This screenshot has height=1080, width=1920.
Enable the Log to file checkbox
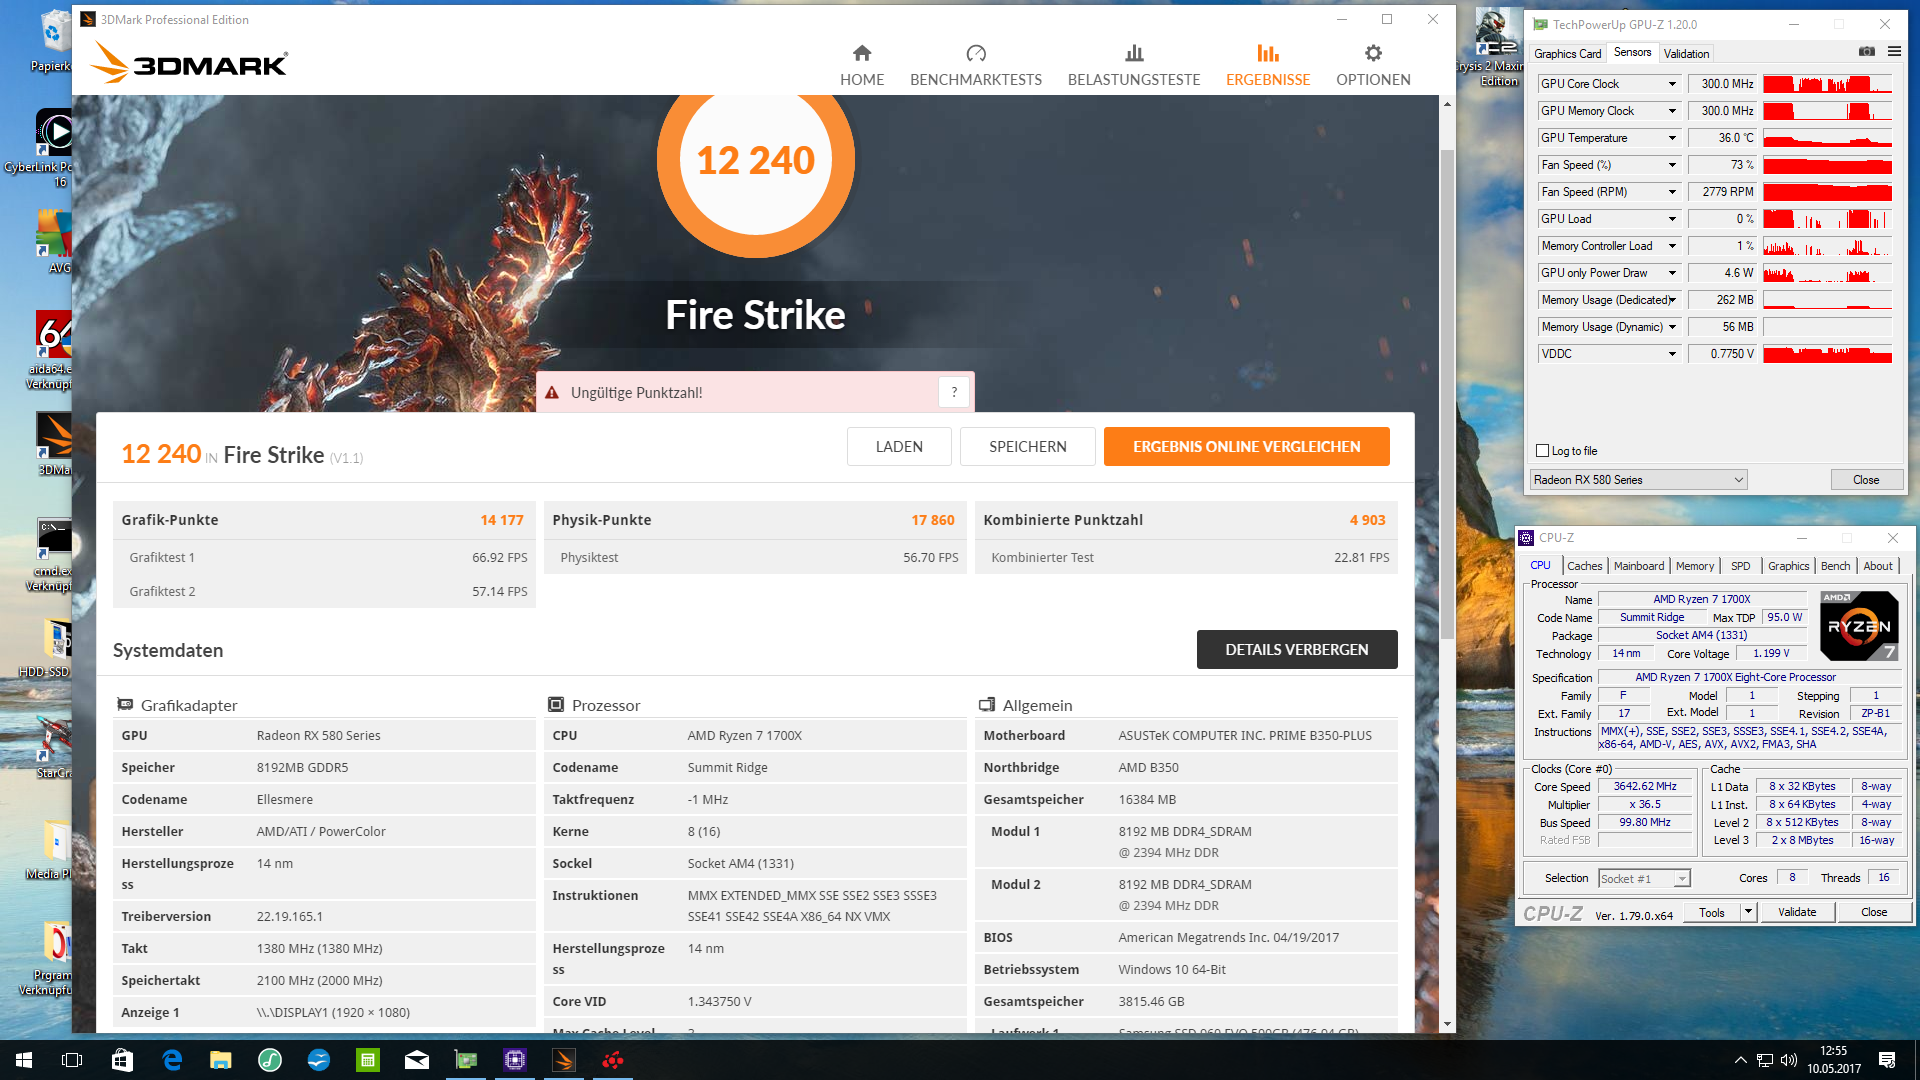(1542, 451)
